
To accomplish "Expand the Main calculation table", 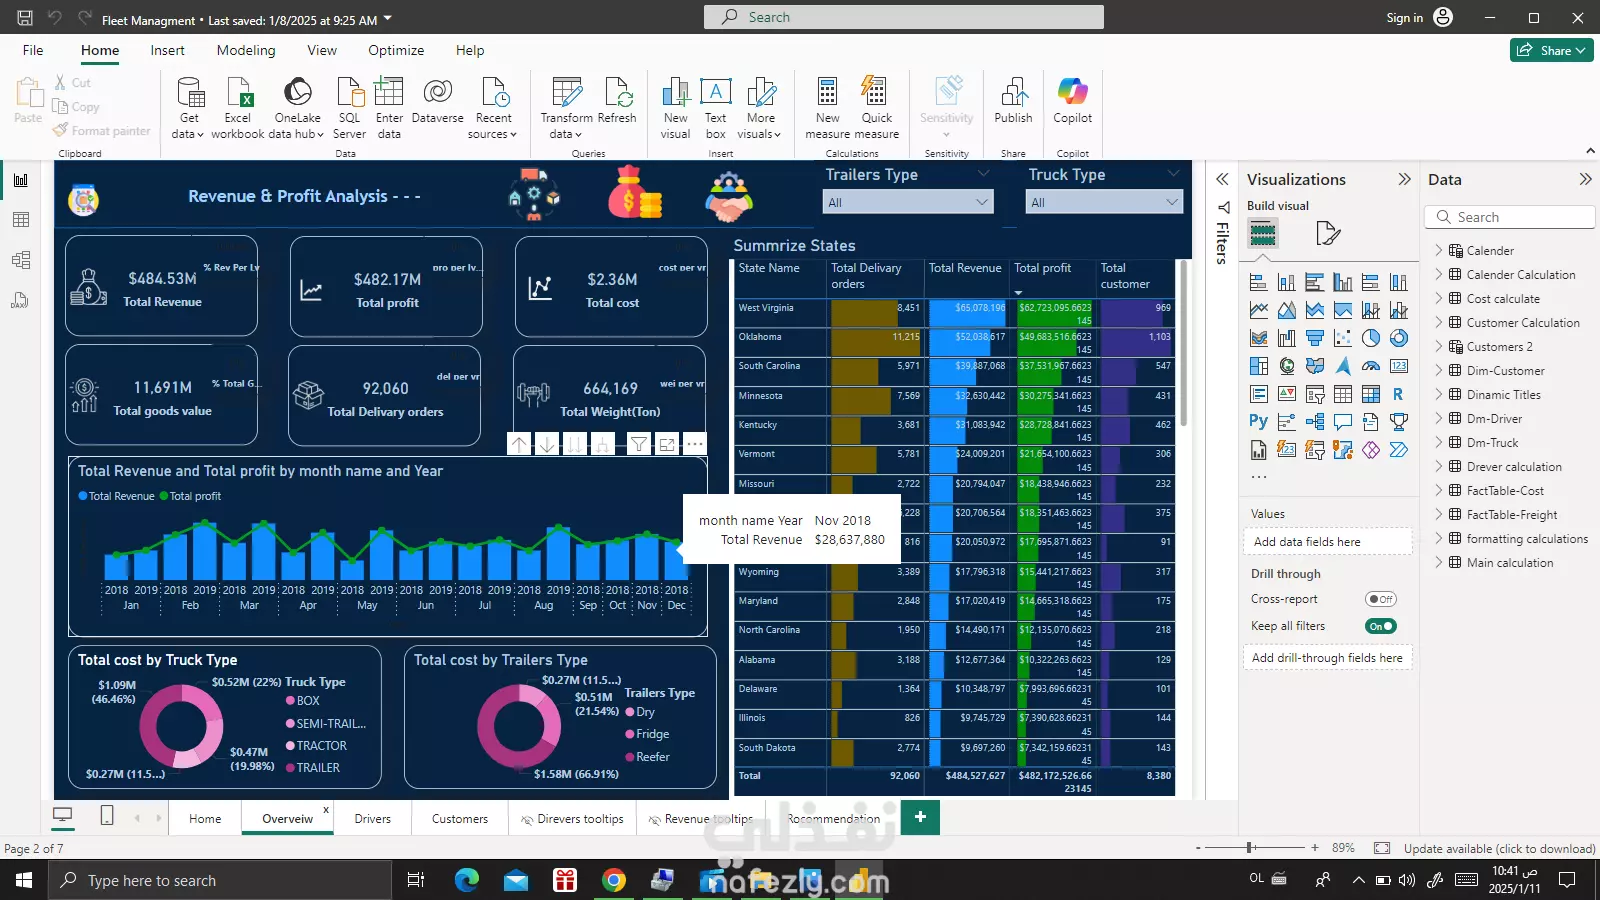I will click(x=1439, y=562).
